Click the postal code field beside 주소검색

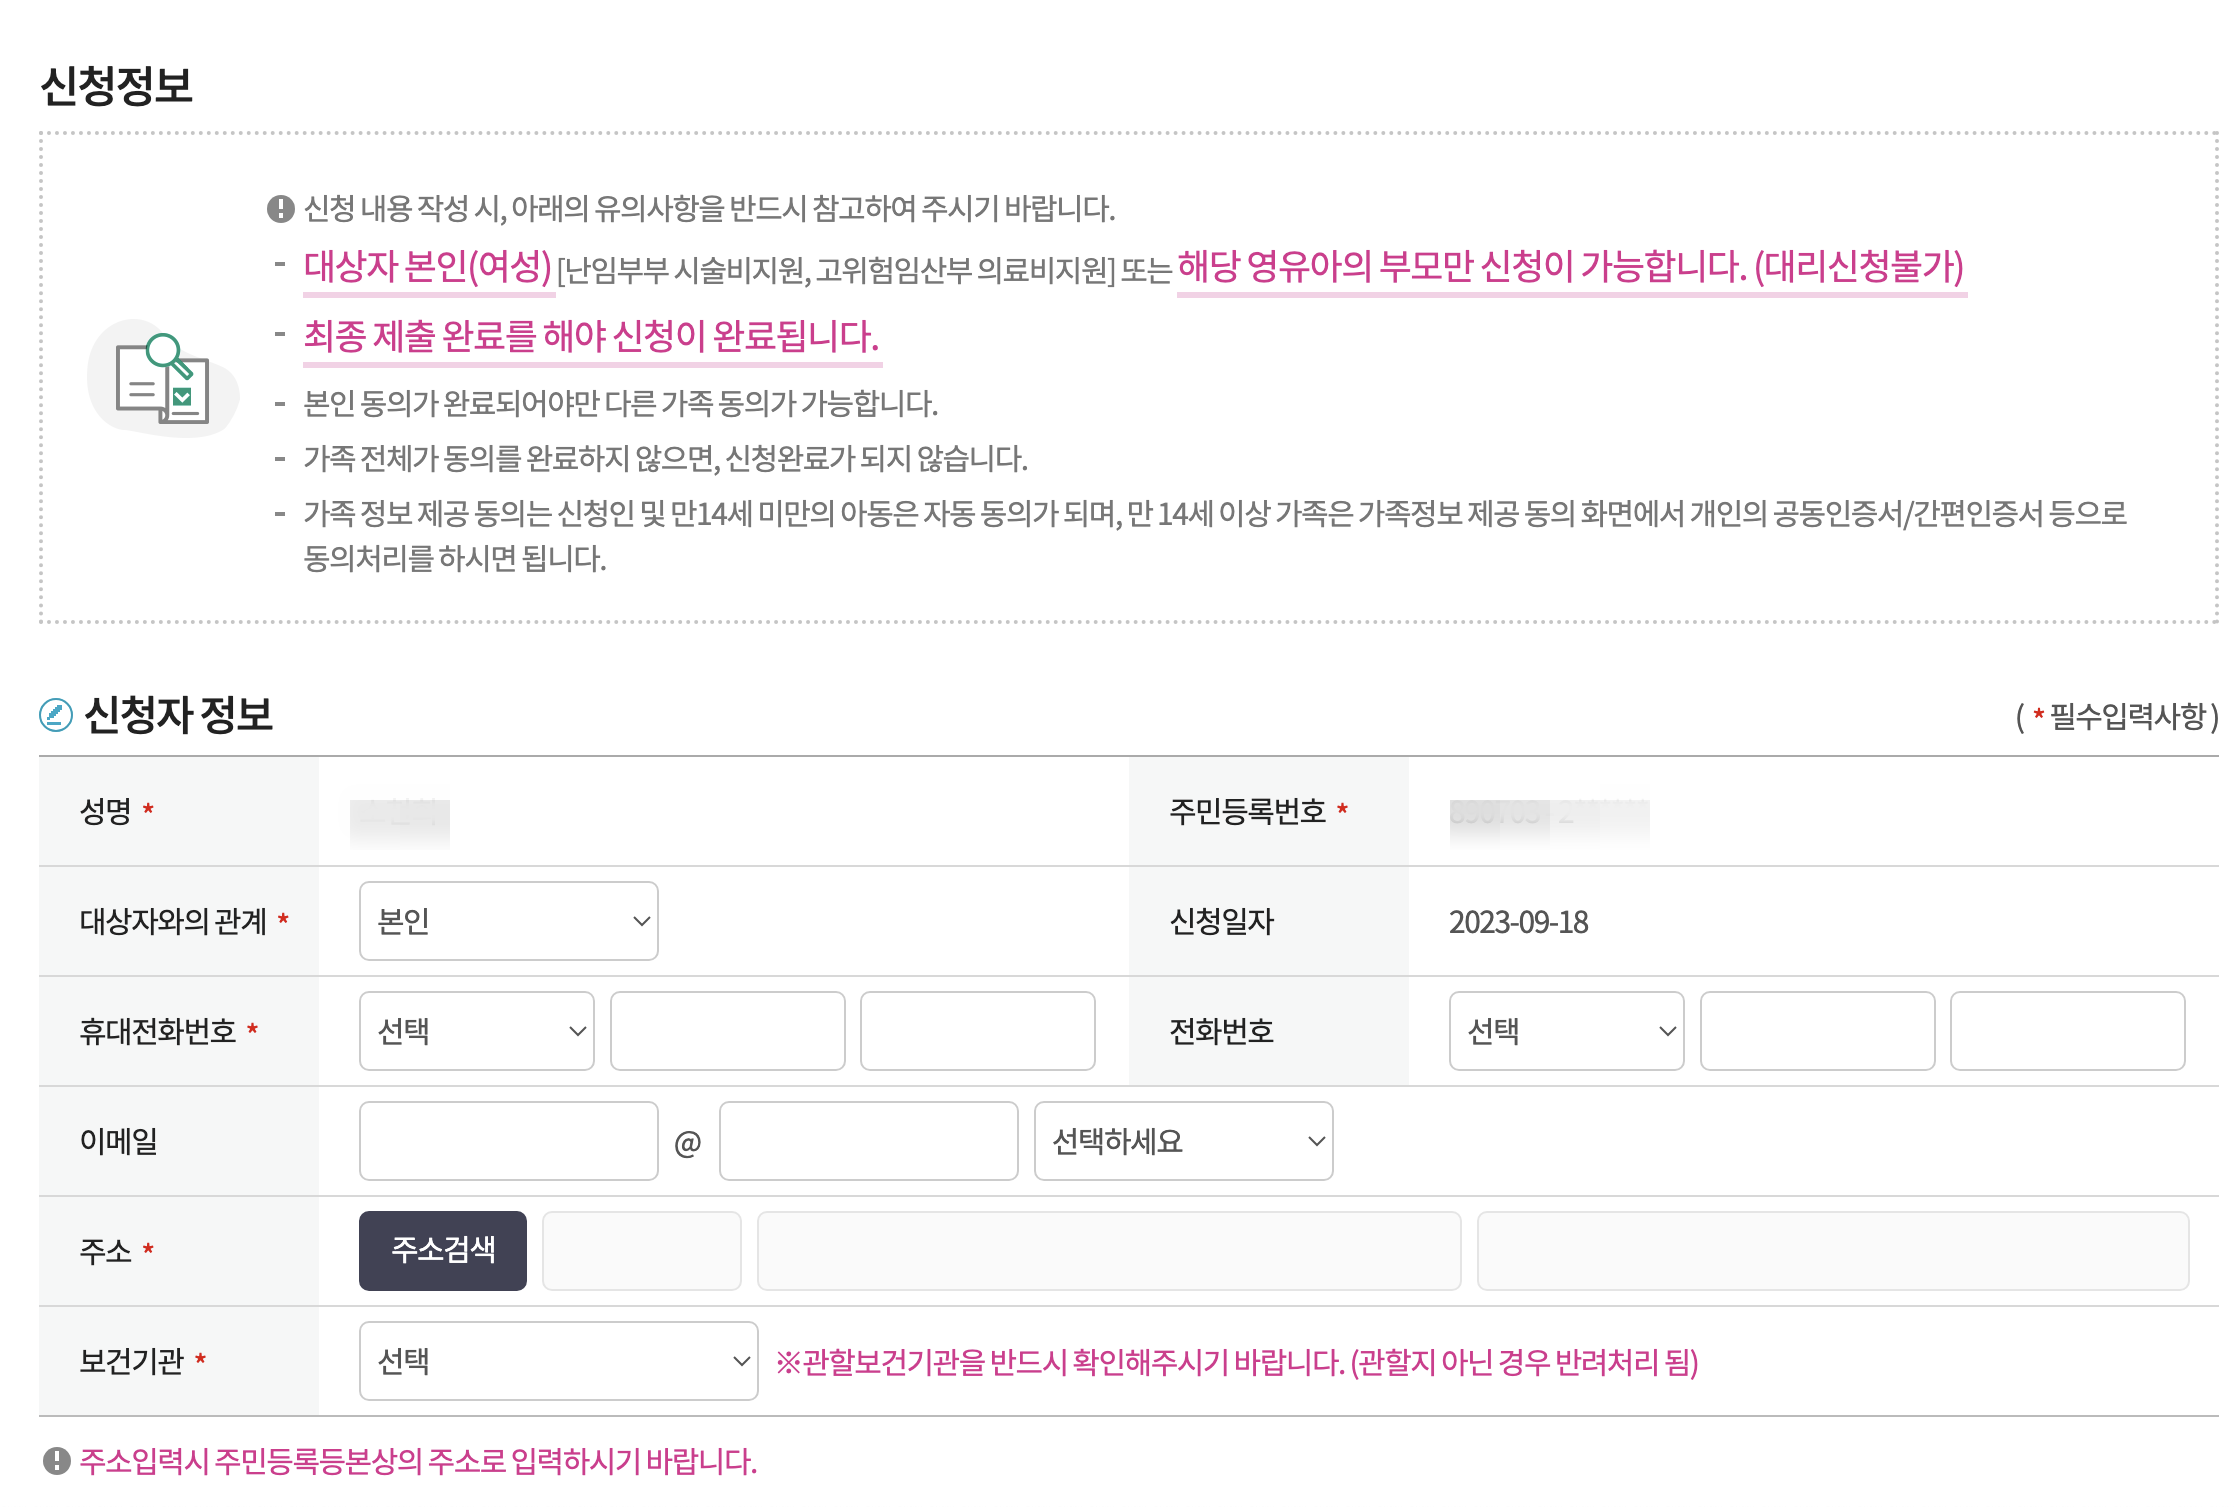pyautogui.click(x=641, y=1250)
